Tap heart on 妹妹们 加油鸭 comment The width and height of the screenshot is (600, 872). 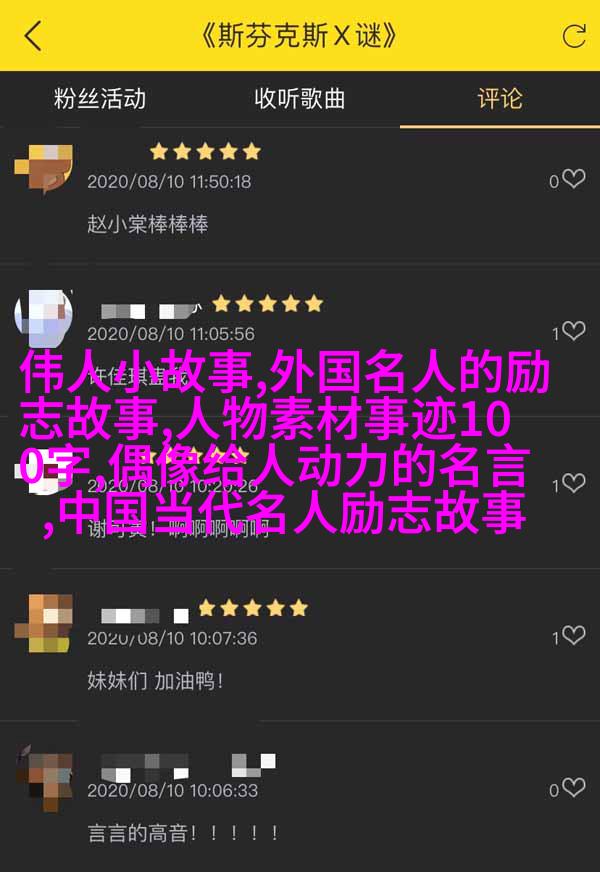click(x=573, y=635)
